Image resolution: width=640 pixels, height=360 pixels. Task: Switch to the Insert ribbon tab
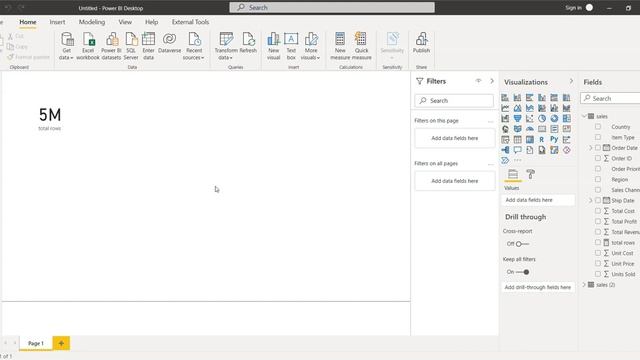point(57,22)
